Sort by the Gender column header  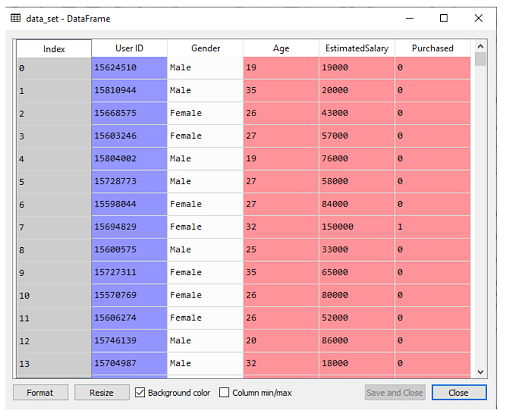(205, 49)
